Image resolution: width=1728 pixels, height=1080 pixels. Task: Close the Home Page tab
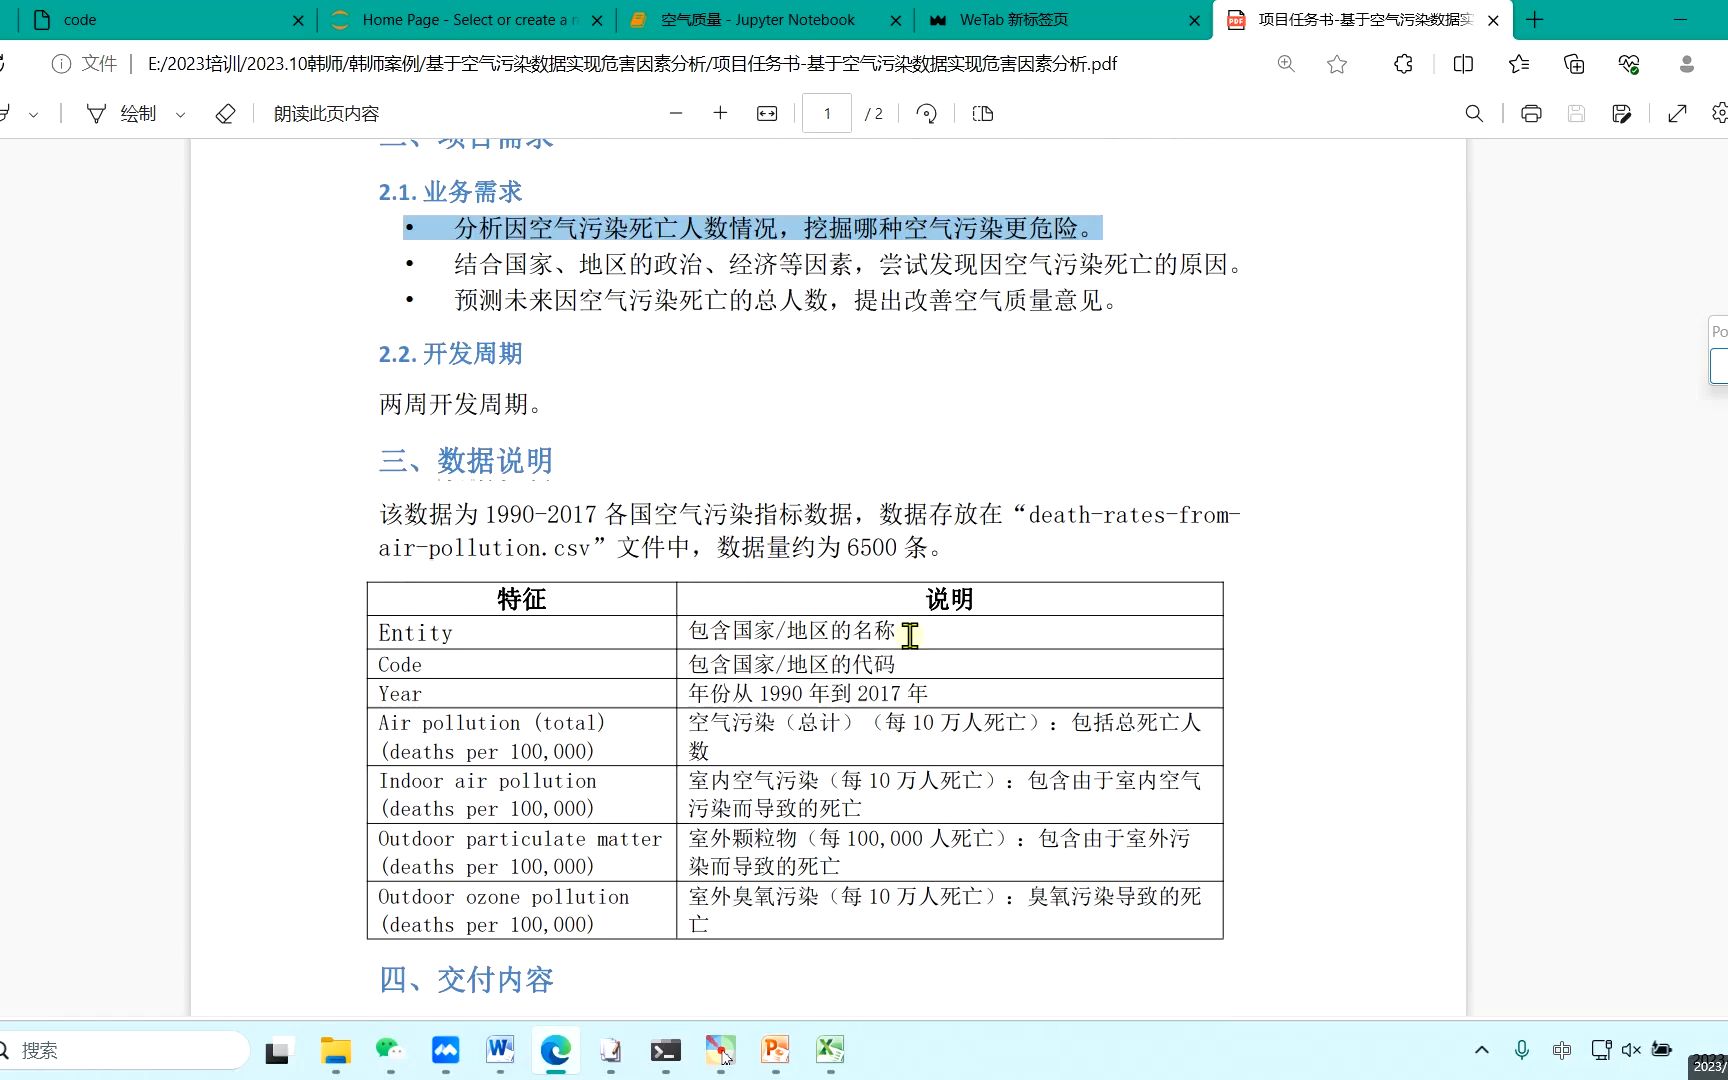pyautogui.click(x=597, y=20)
